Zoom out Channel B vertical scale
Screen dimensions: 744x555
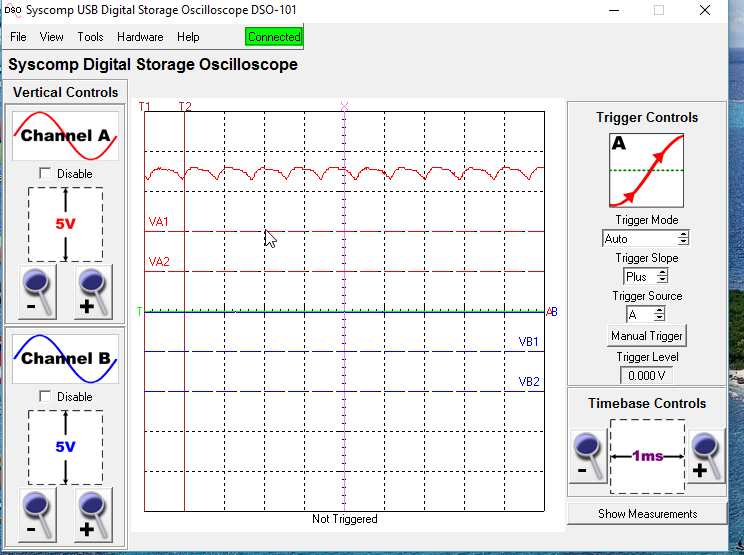37,515
